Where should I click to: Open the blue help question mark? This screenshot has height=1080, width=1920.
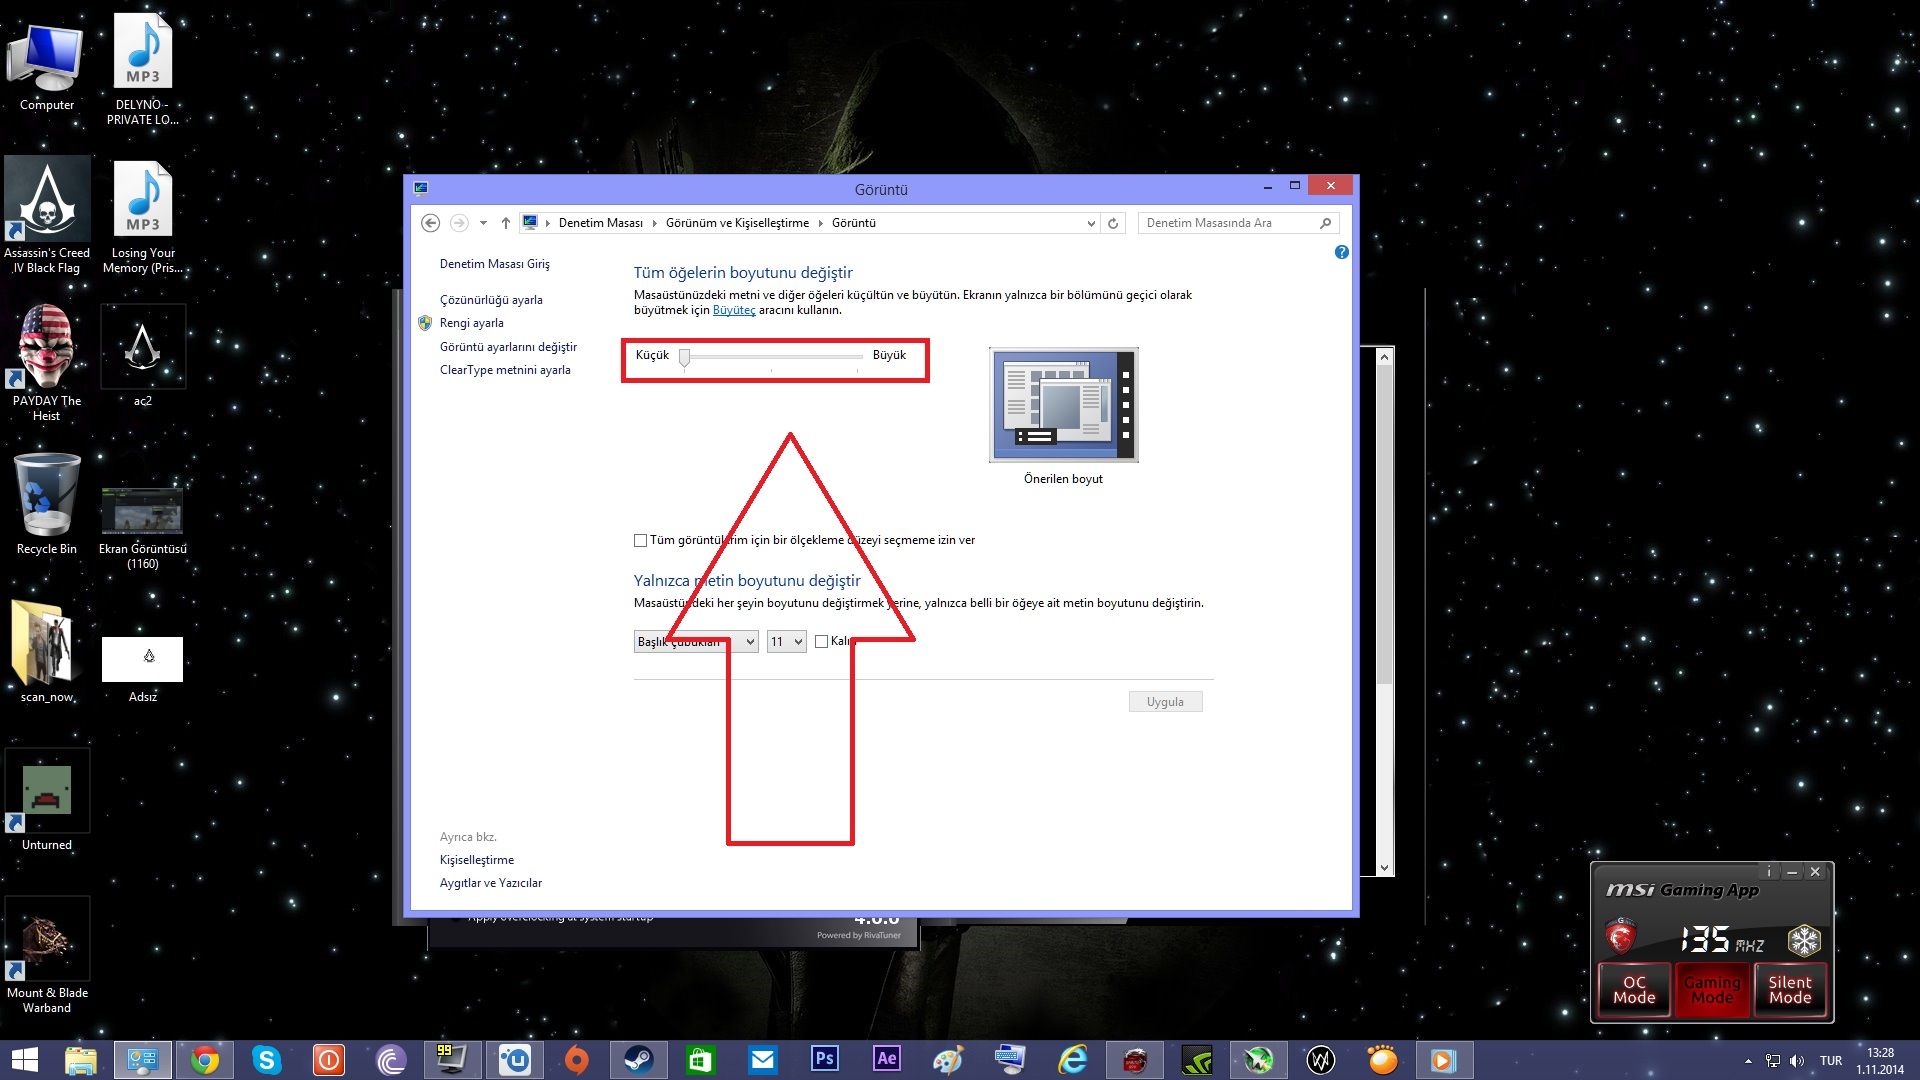(x=1342, y=252)
